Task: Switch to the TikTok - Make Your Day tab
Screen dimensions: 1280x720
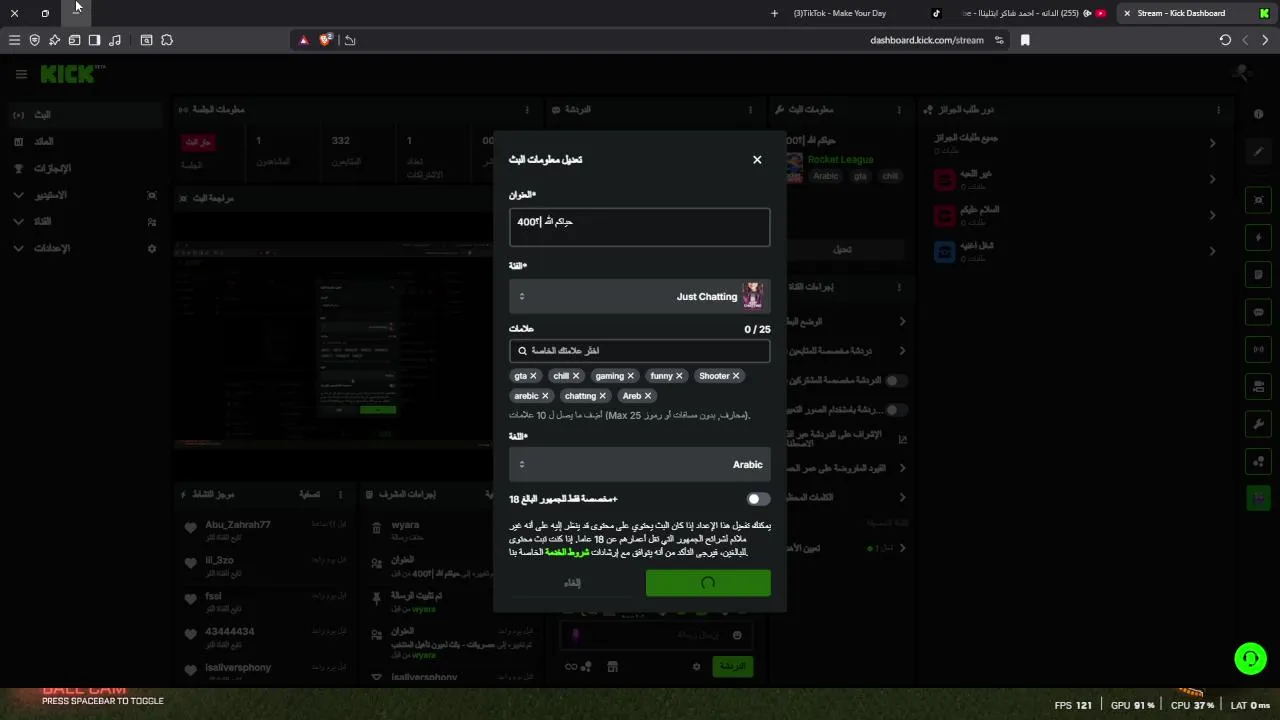Action: click(x=865, y=13)
